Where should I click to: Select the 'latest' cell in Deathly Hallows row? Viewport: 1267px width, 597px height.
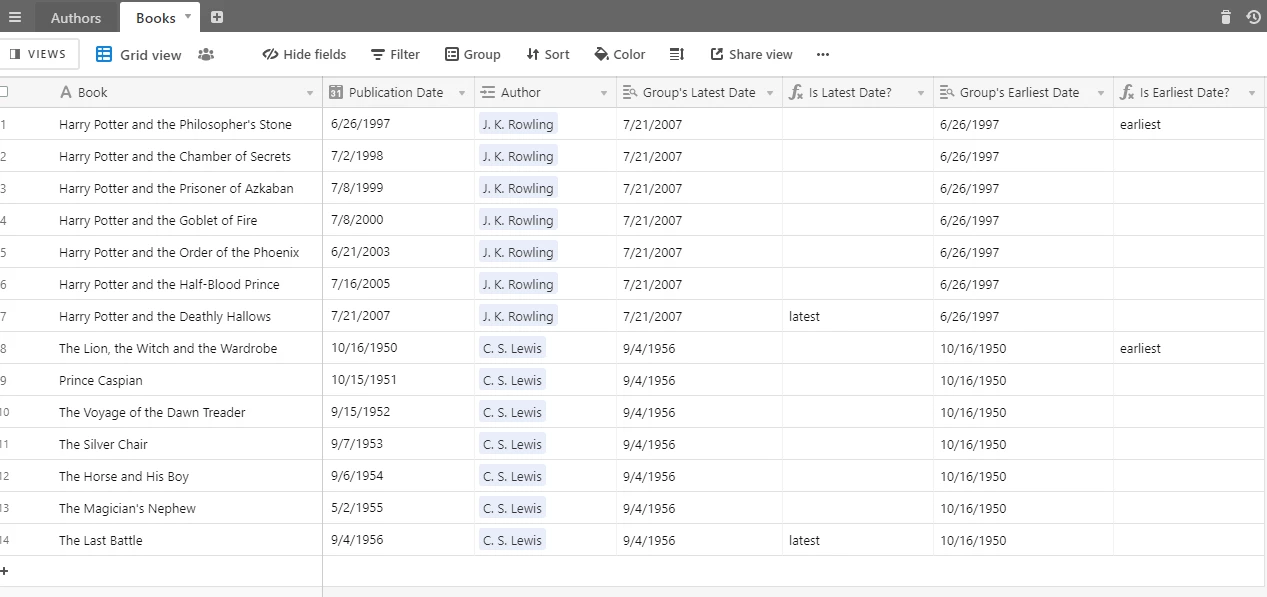click(x=858, y=316)
